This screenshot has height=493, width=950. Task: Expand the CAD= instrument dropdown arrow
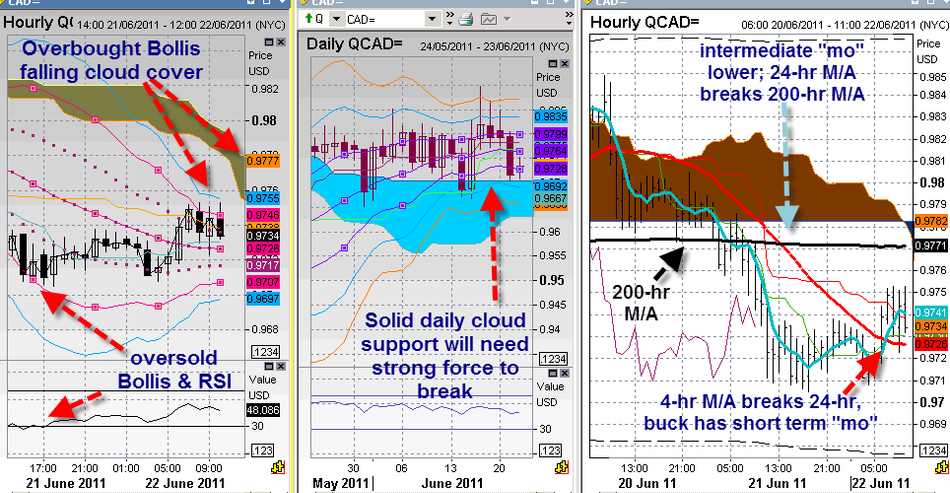pos(432,19)
